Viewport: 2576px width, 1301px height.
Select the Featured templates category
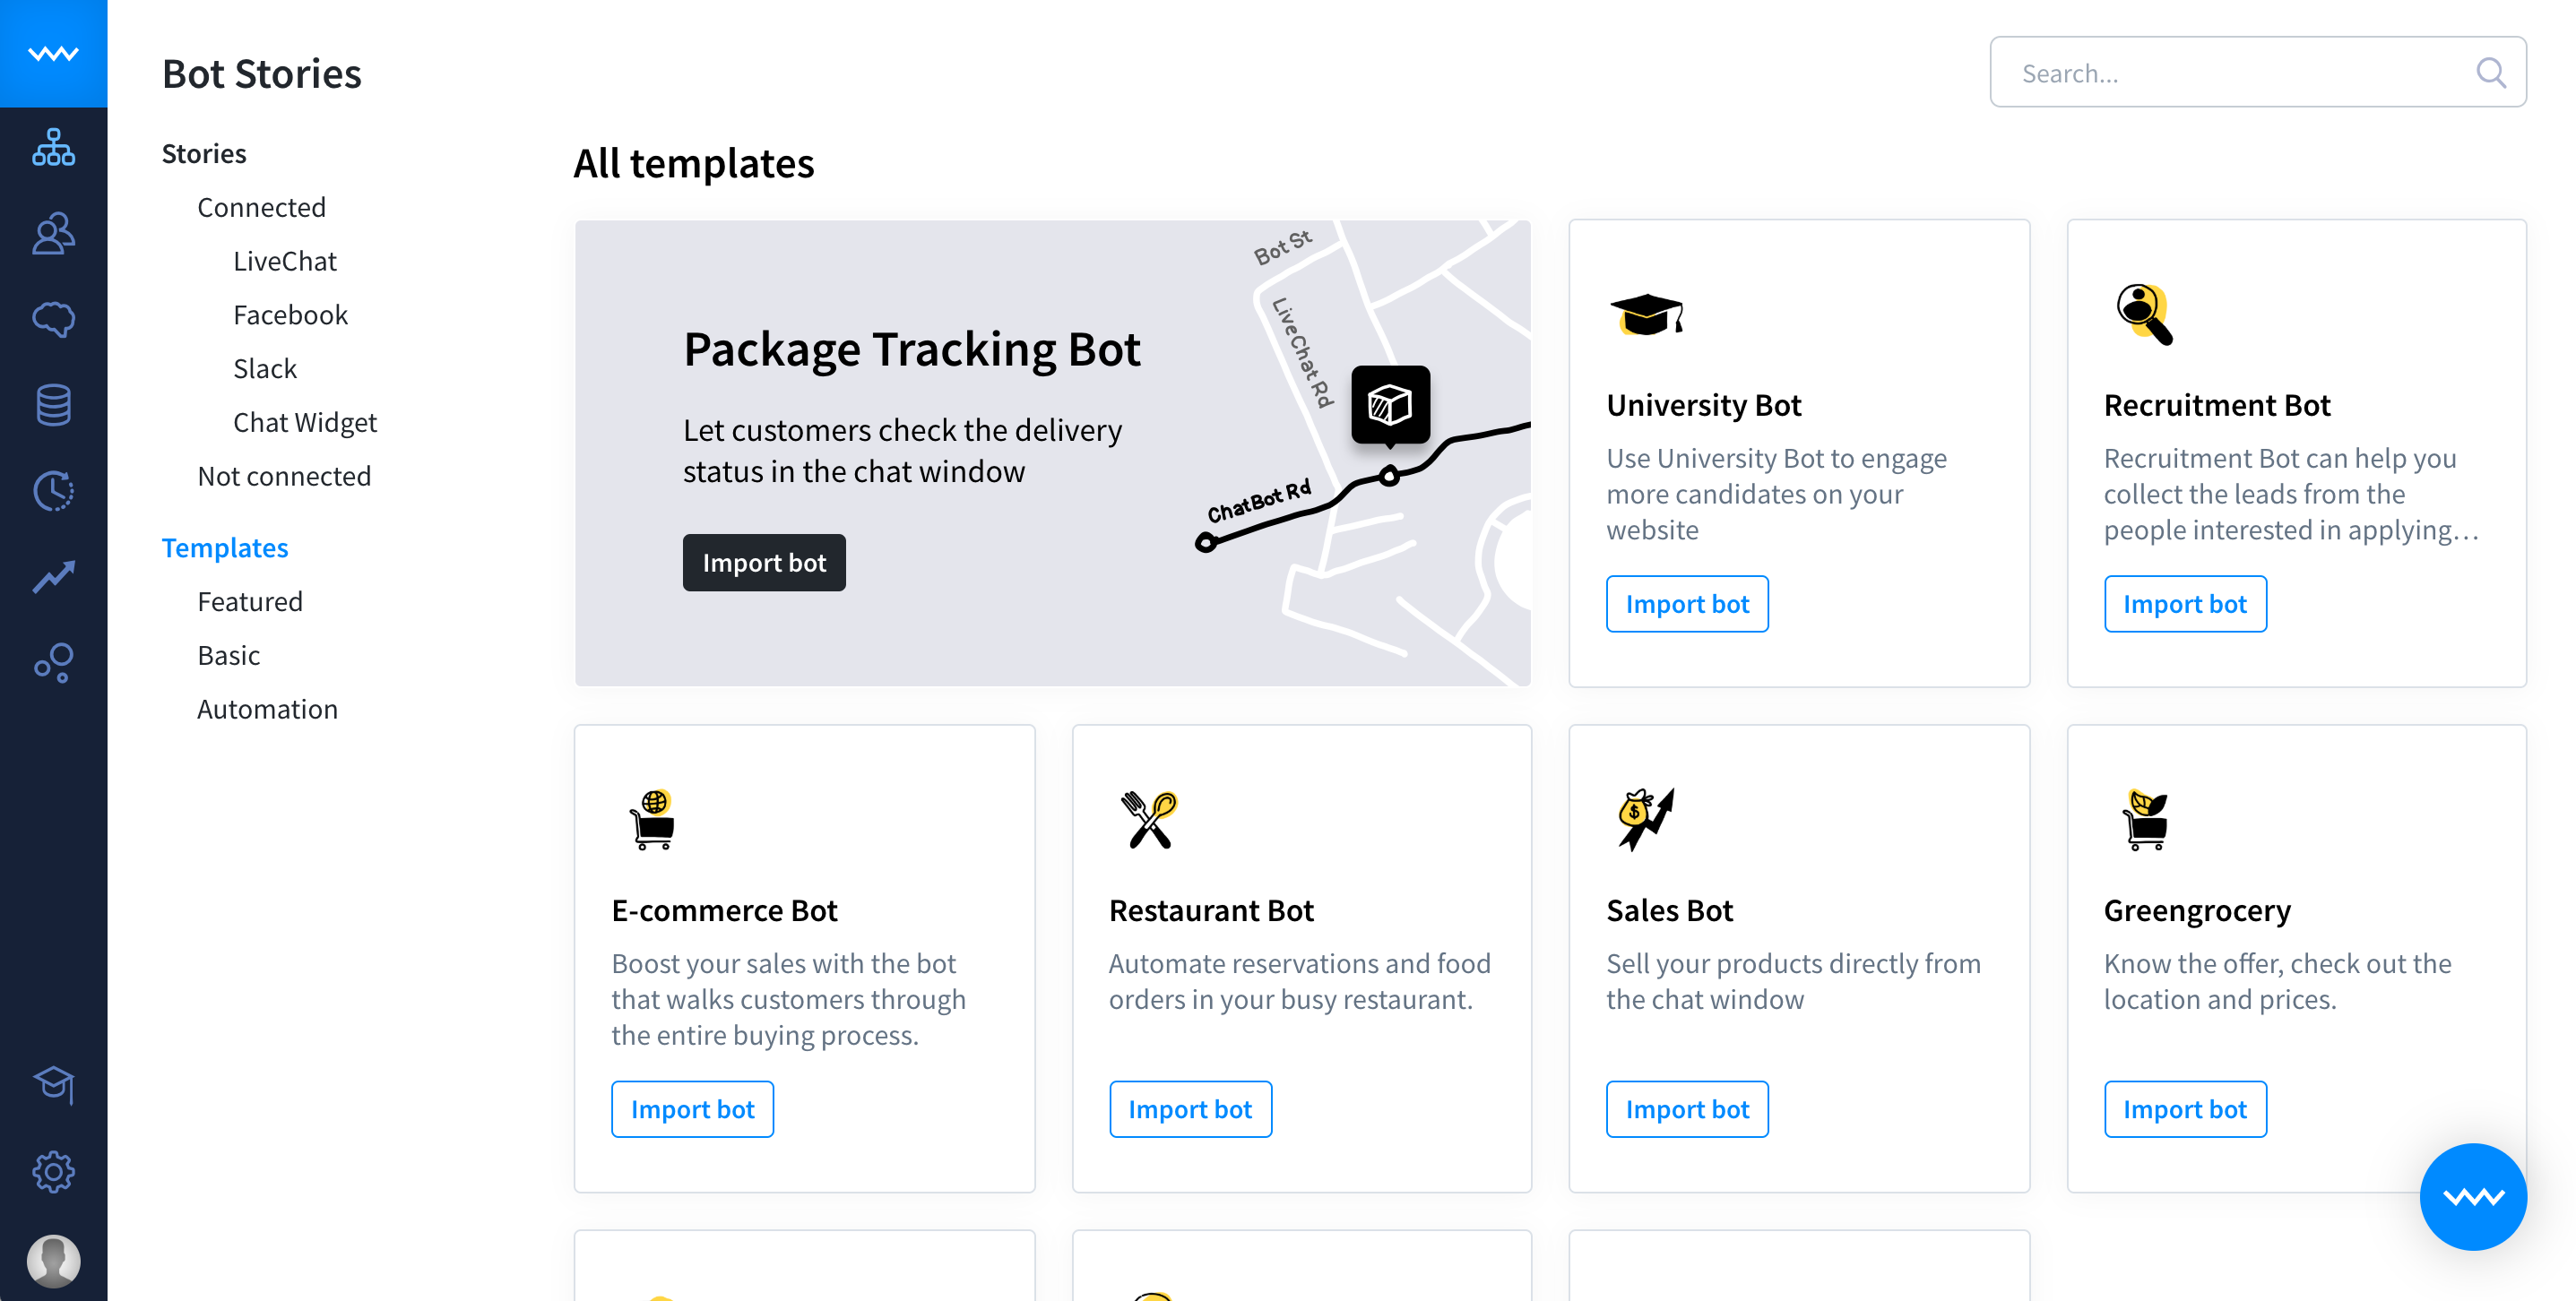(x=250, y=602)
